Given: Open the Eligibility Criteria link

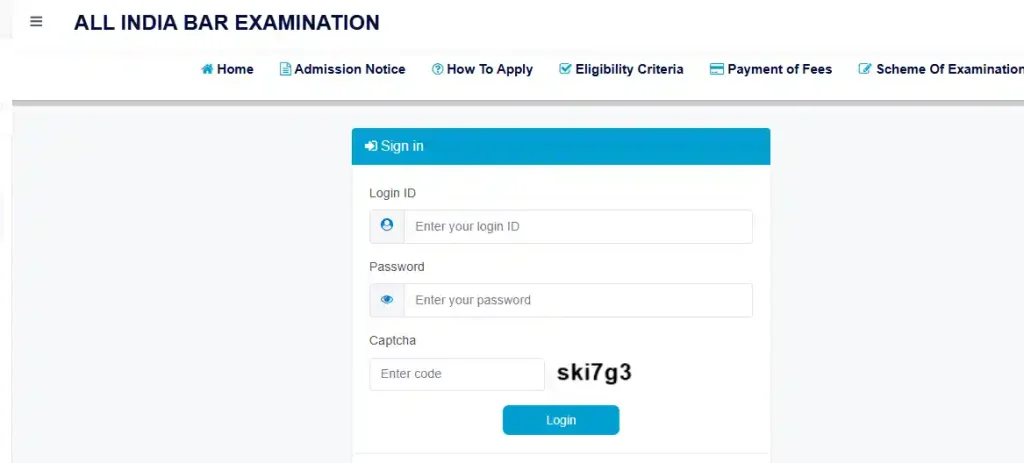Looking at the screenshot, I should pyautogui.click(x=629, y=70).
